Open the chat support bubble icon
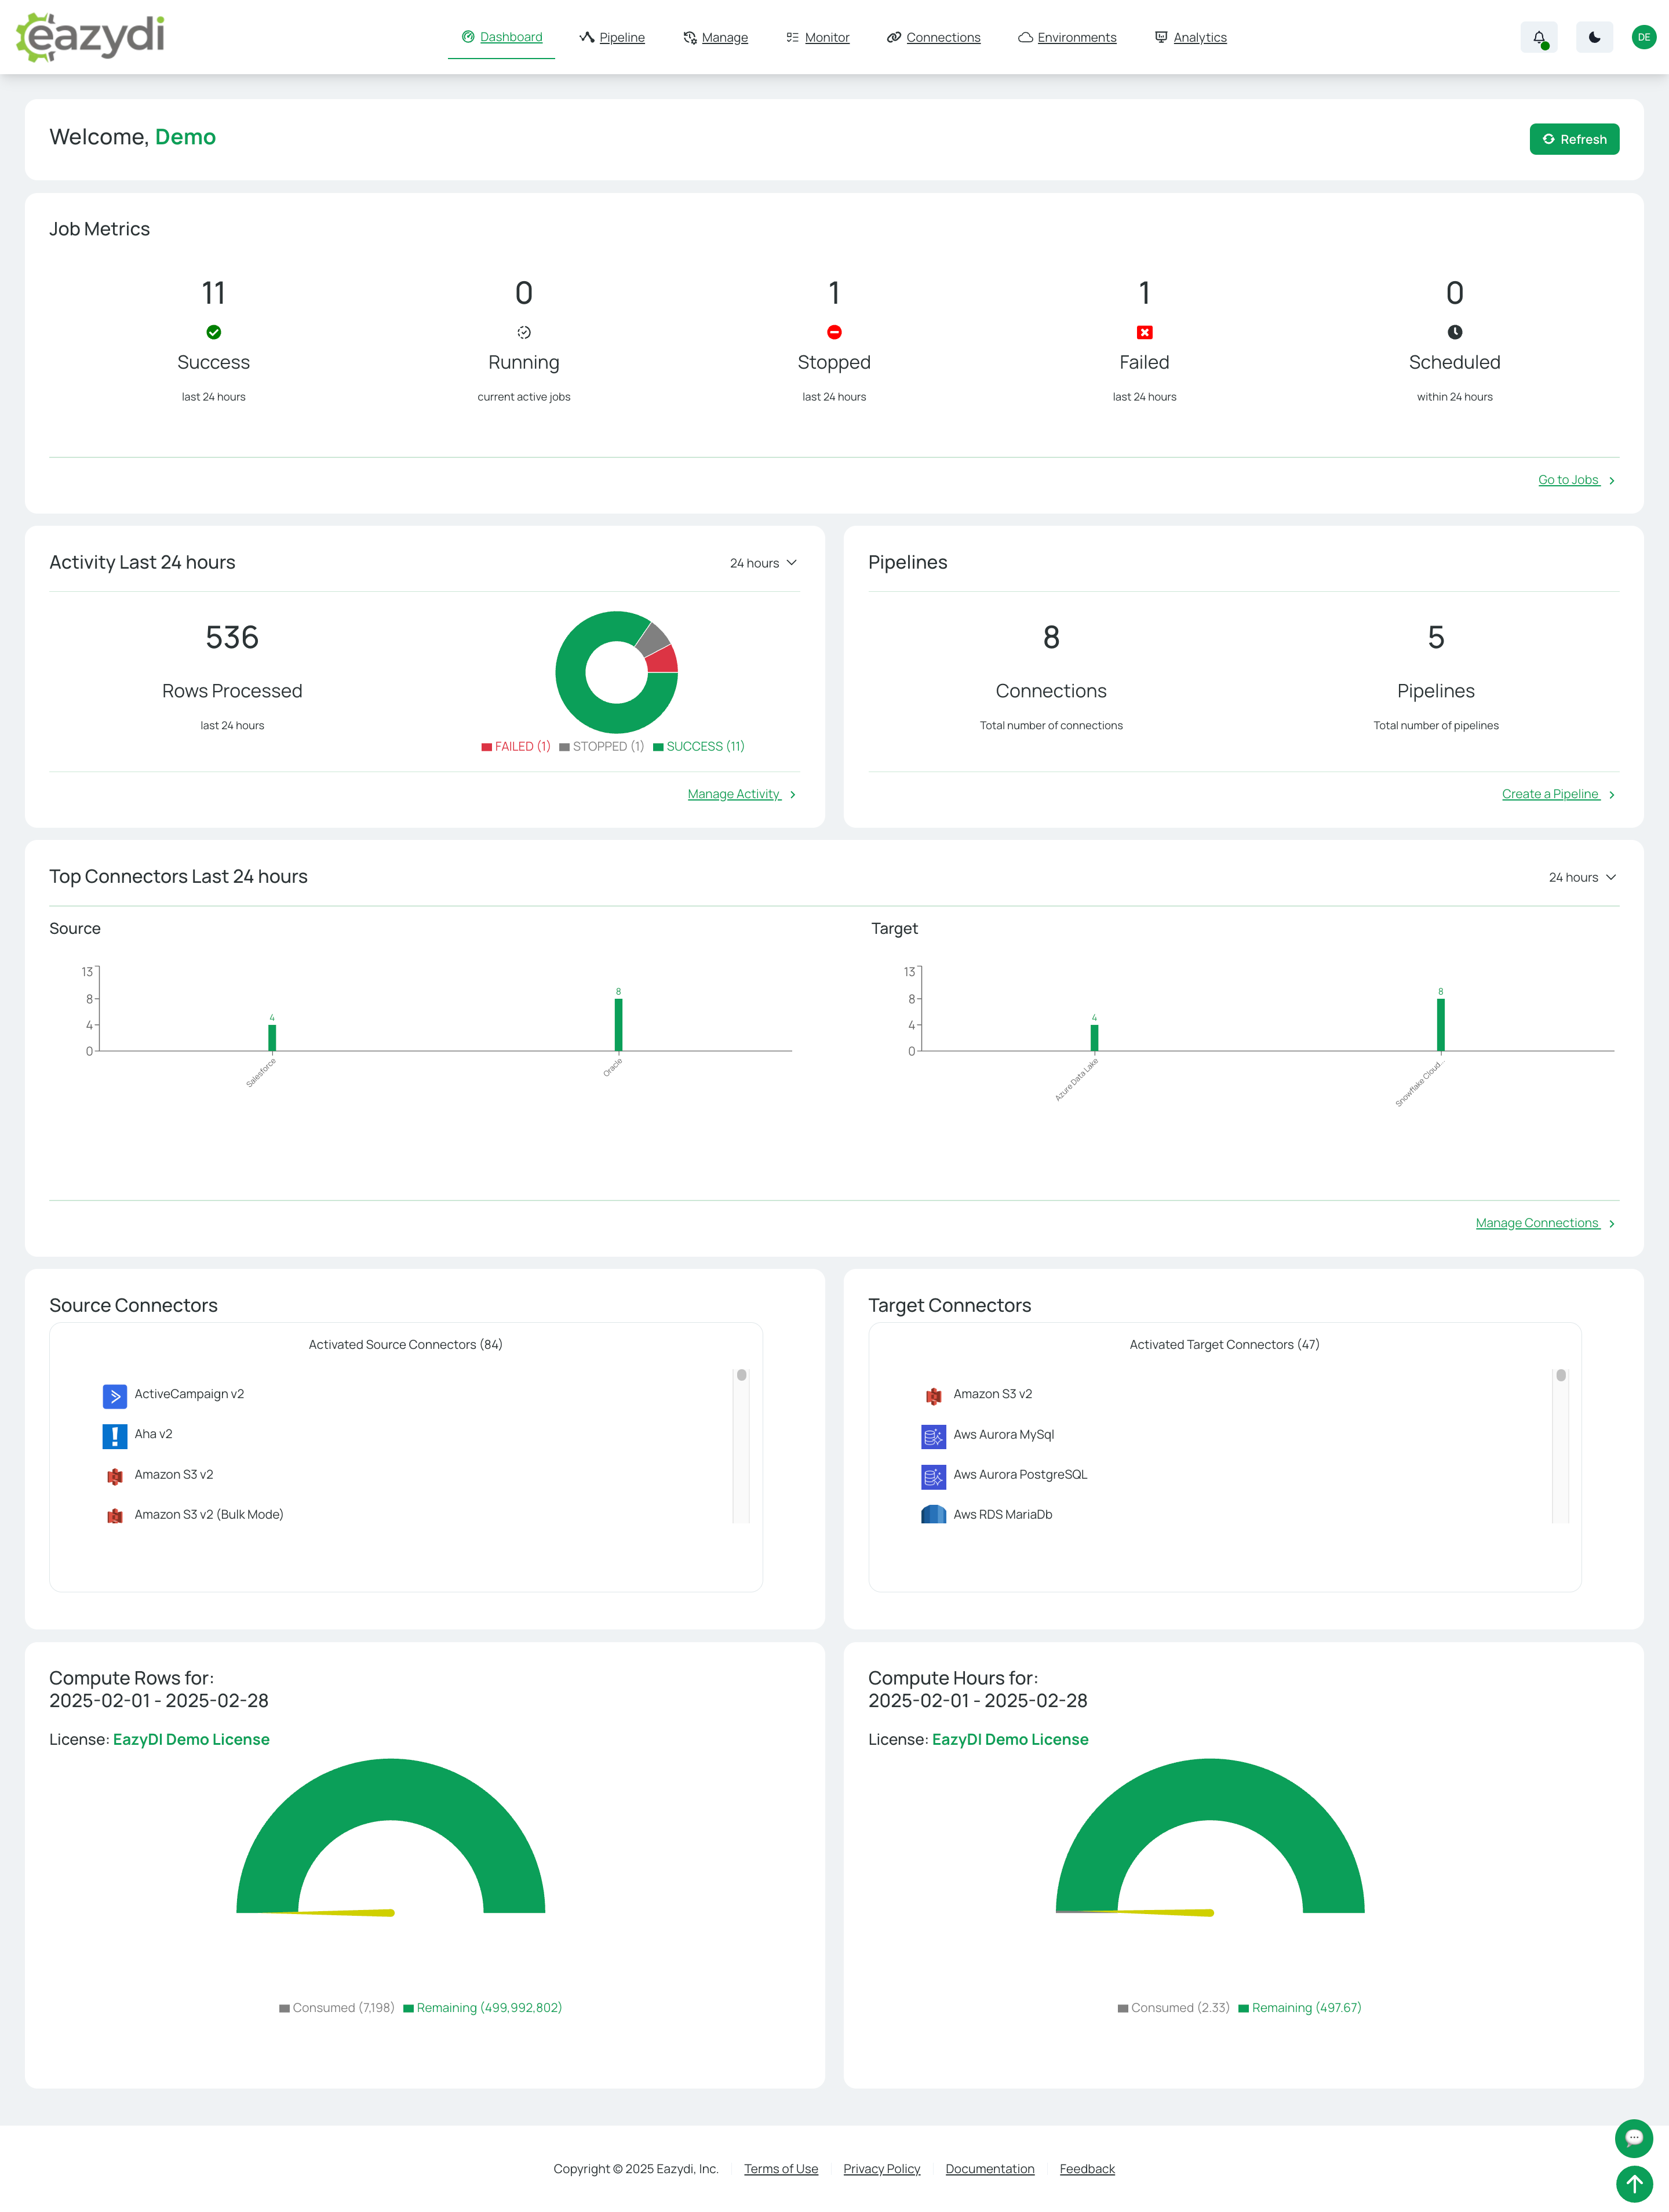Screen dimensions: 1669x2212 click(1633, 2138)
